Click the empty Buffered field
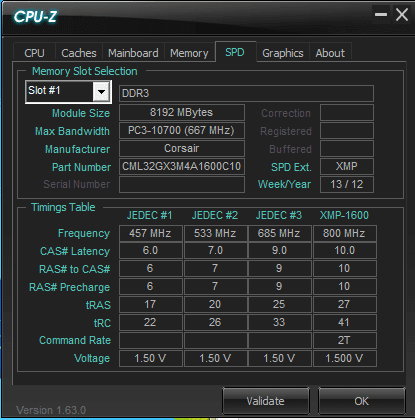Viewport: 415px width, 420px height. [x=347, y=148]
